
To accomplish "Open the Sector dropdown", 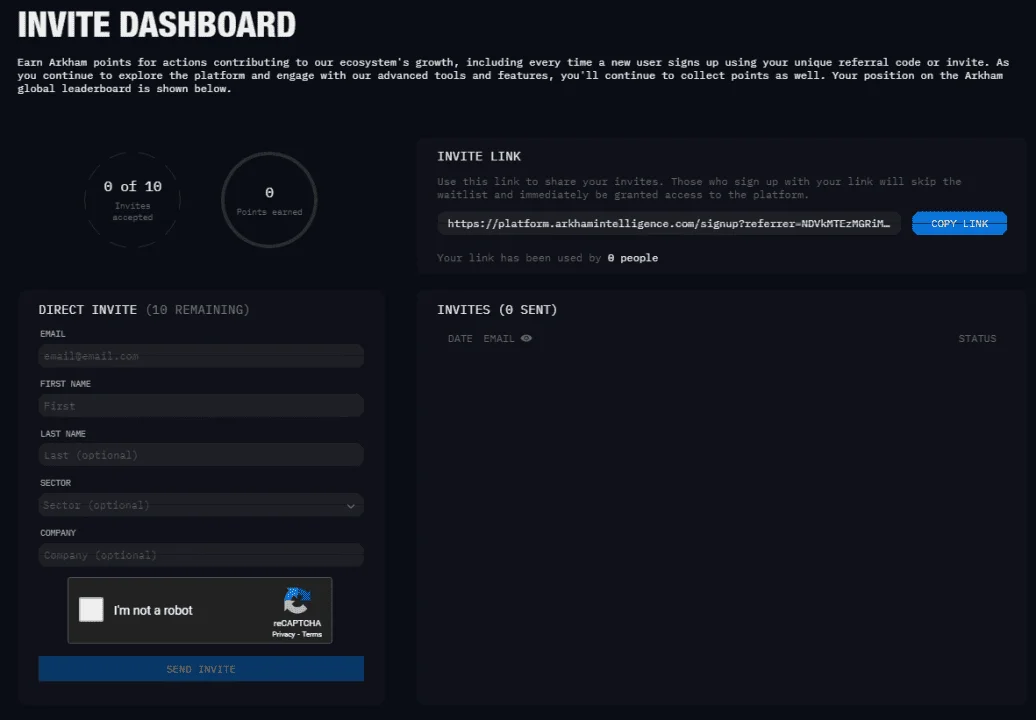I will (x=201, y=505).
